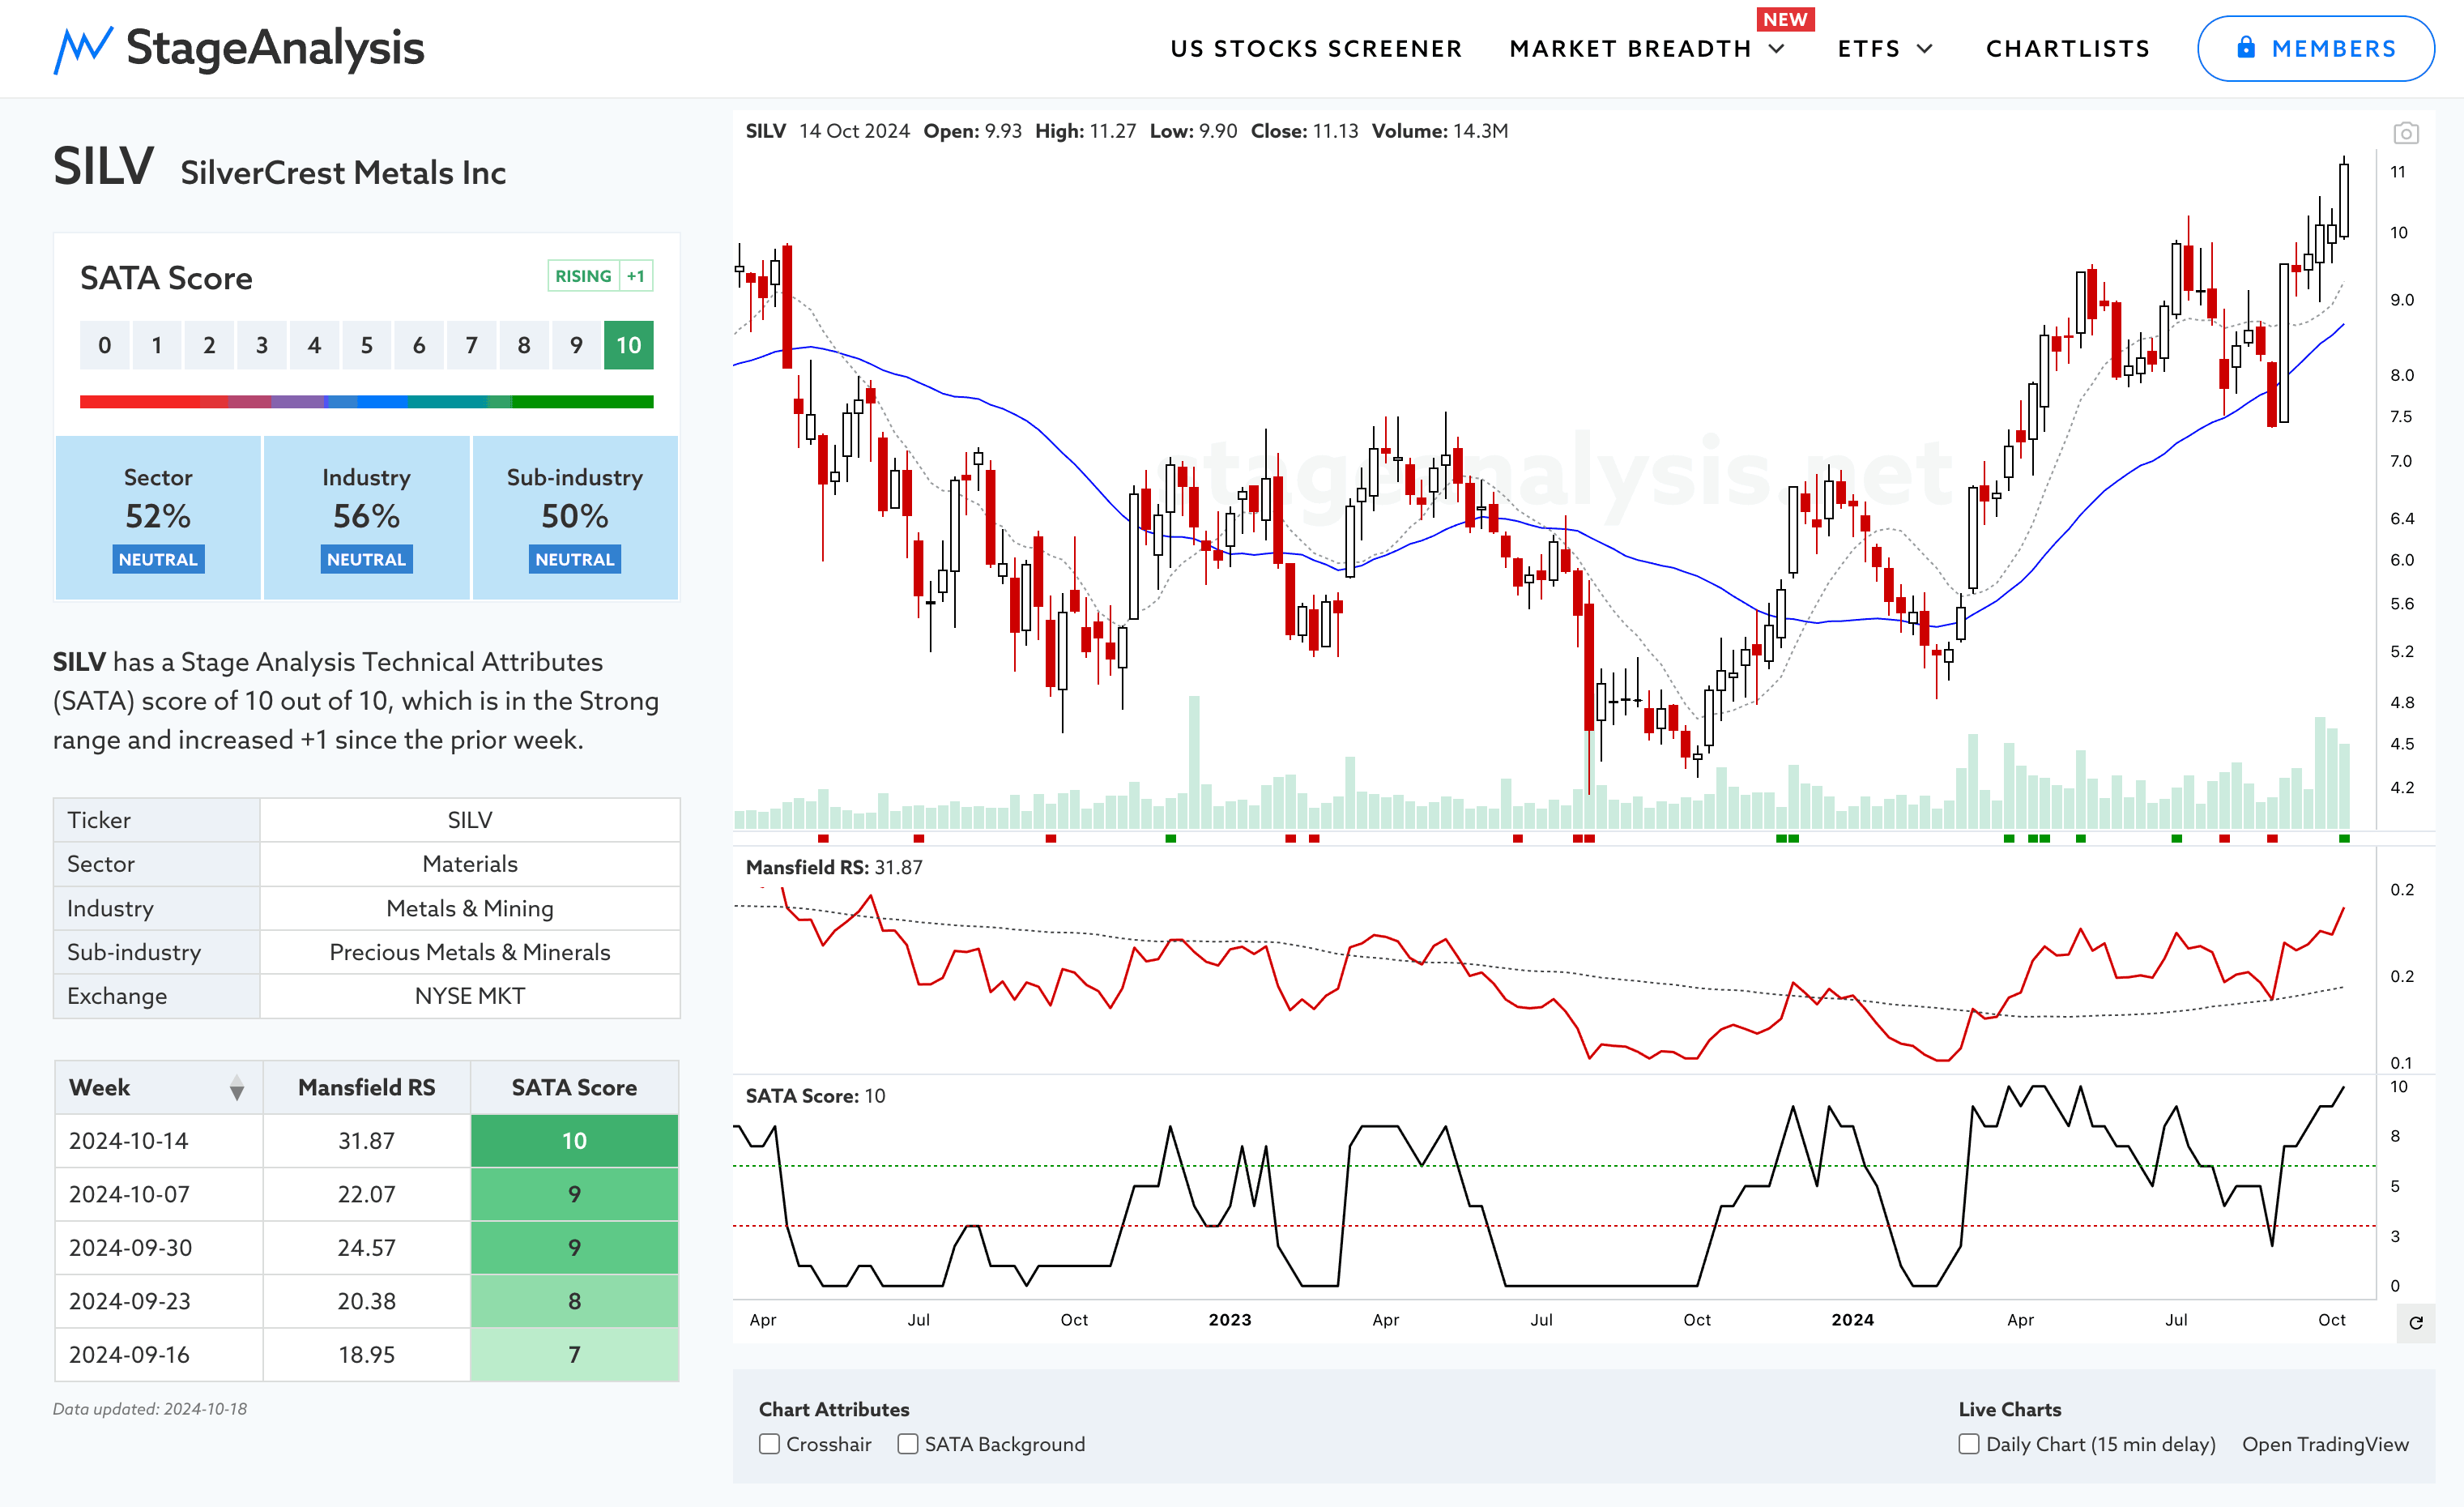Click the 2024-10-14 week cell

(159, 1141)
